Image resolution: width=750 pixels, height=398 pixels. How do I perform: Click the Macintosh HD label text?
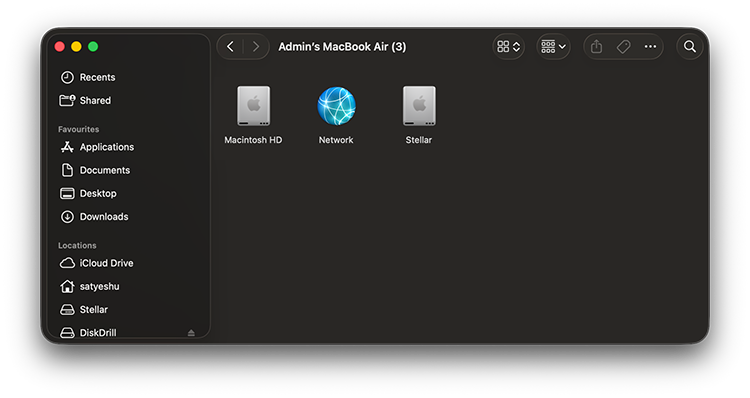tap(253, 140)
